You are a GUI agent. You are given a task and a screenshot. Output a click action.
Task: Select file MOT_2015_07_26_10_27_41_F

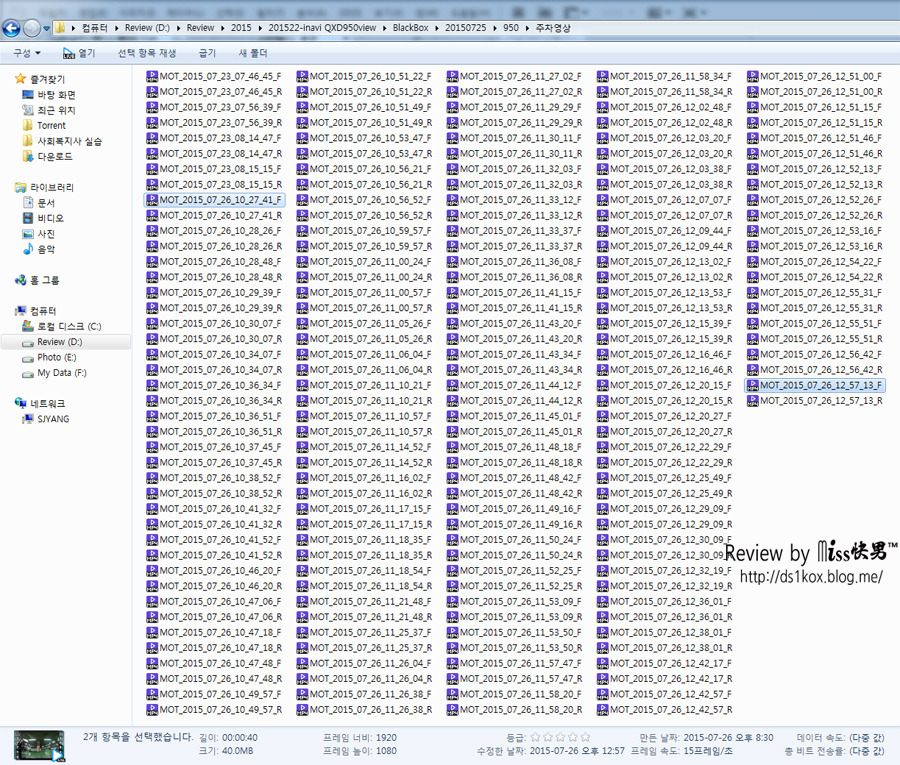click(214, 200)
